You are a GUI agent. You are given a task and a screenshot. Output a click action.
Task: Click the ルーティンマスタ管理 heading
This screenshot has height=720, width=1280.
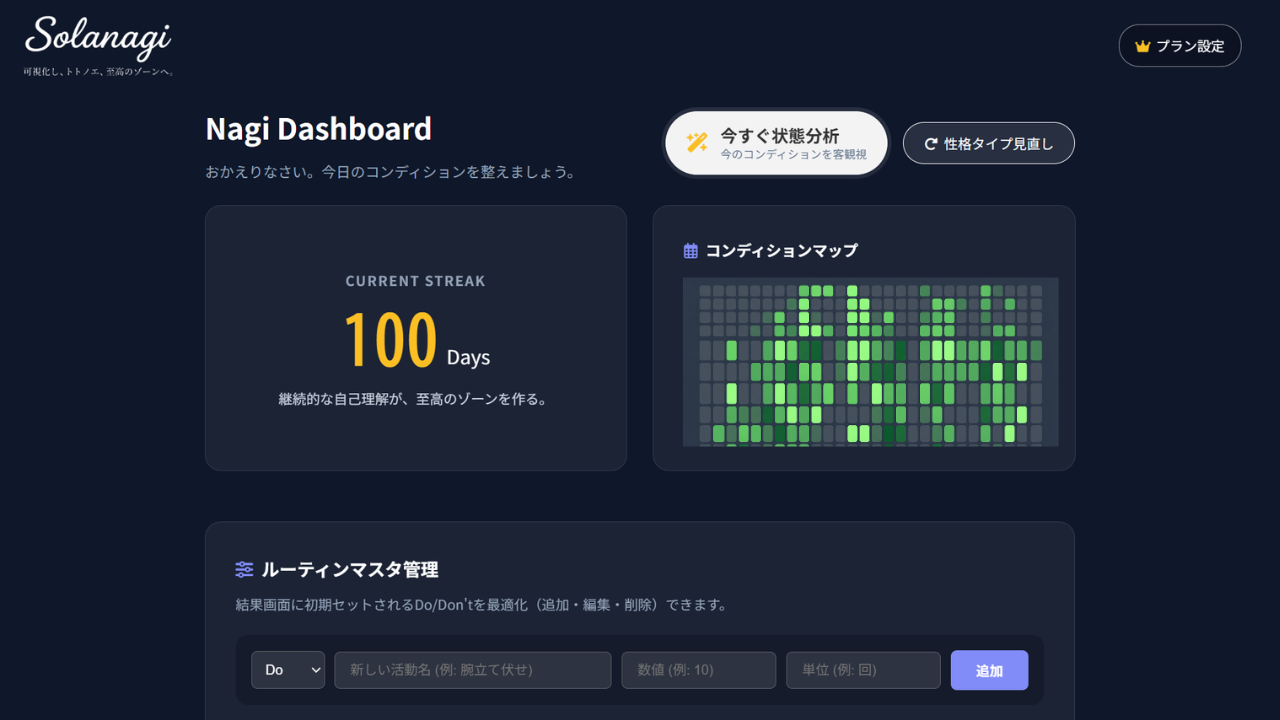pyautogui.click(x=350, y=570)
